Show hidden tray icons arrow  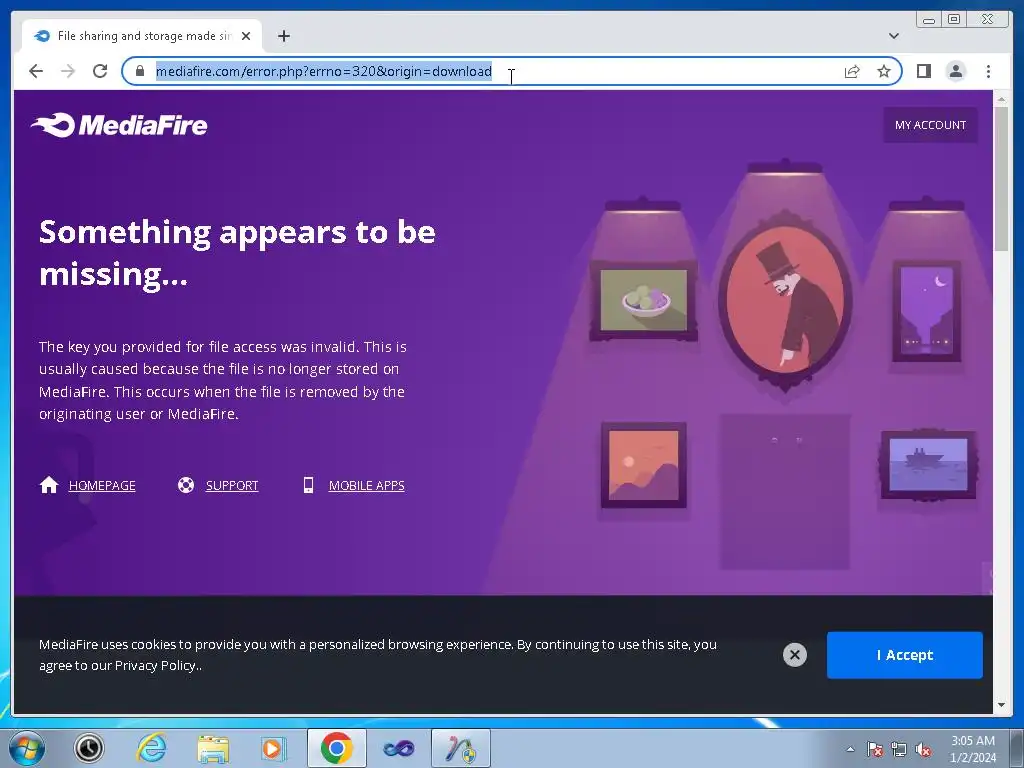tap(850, 749)
